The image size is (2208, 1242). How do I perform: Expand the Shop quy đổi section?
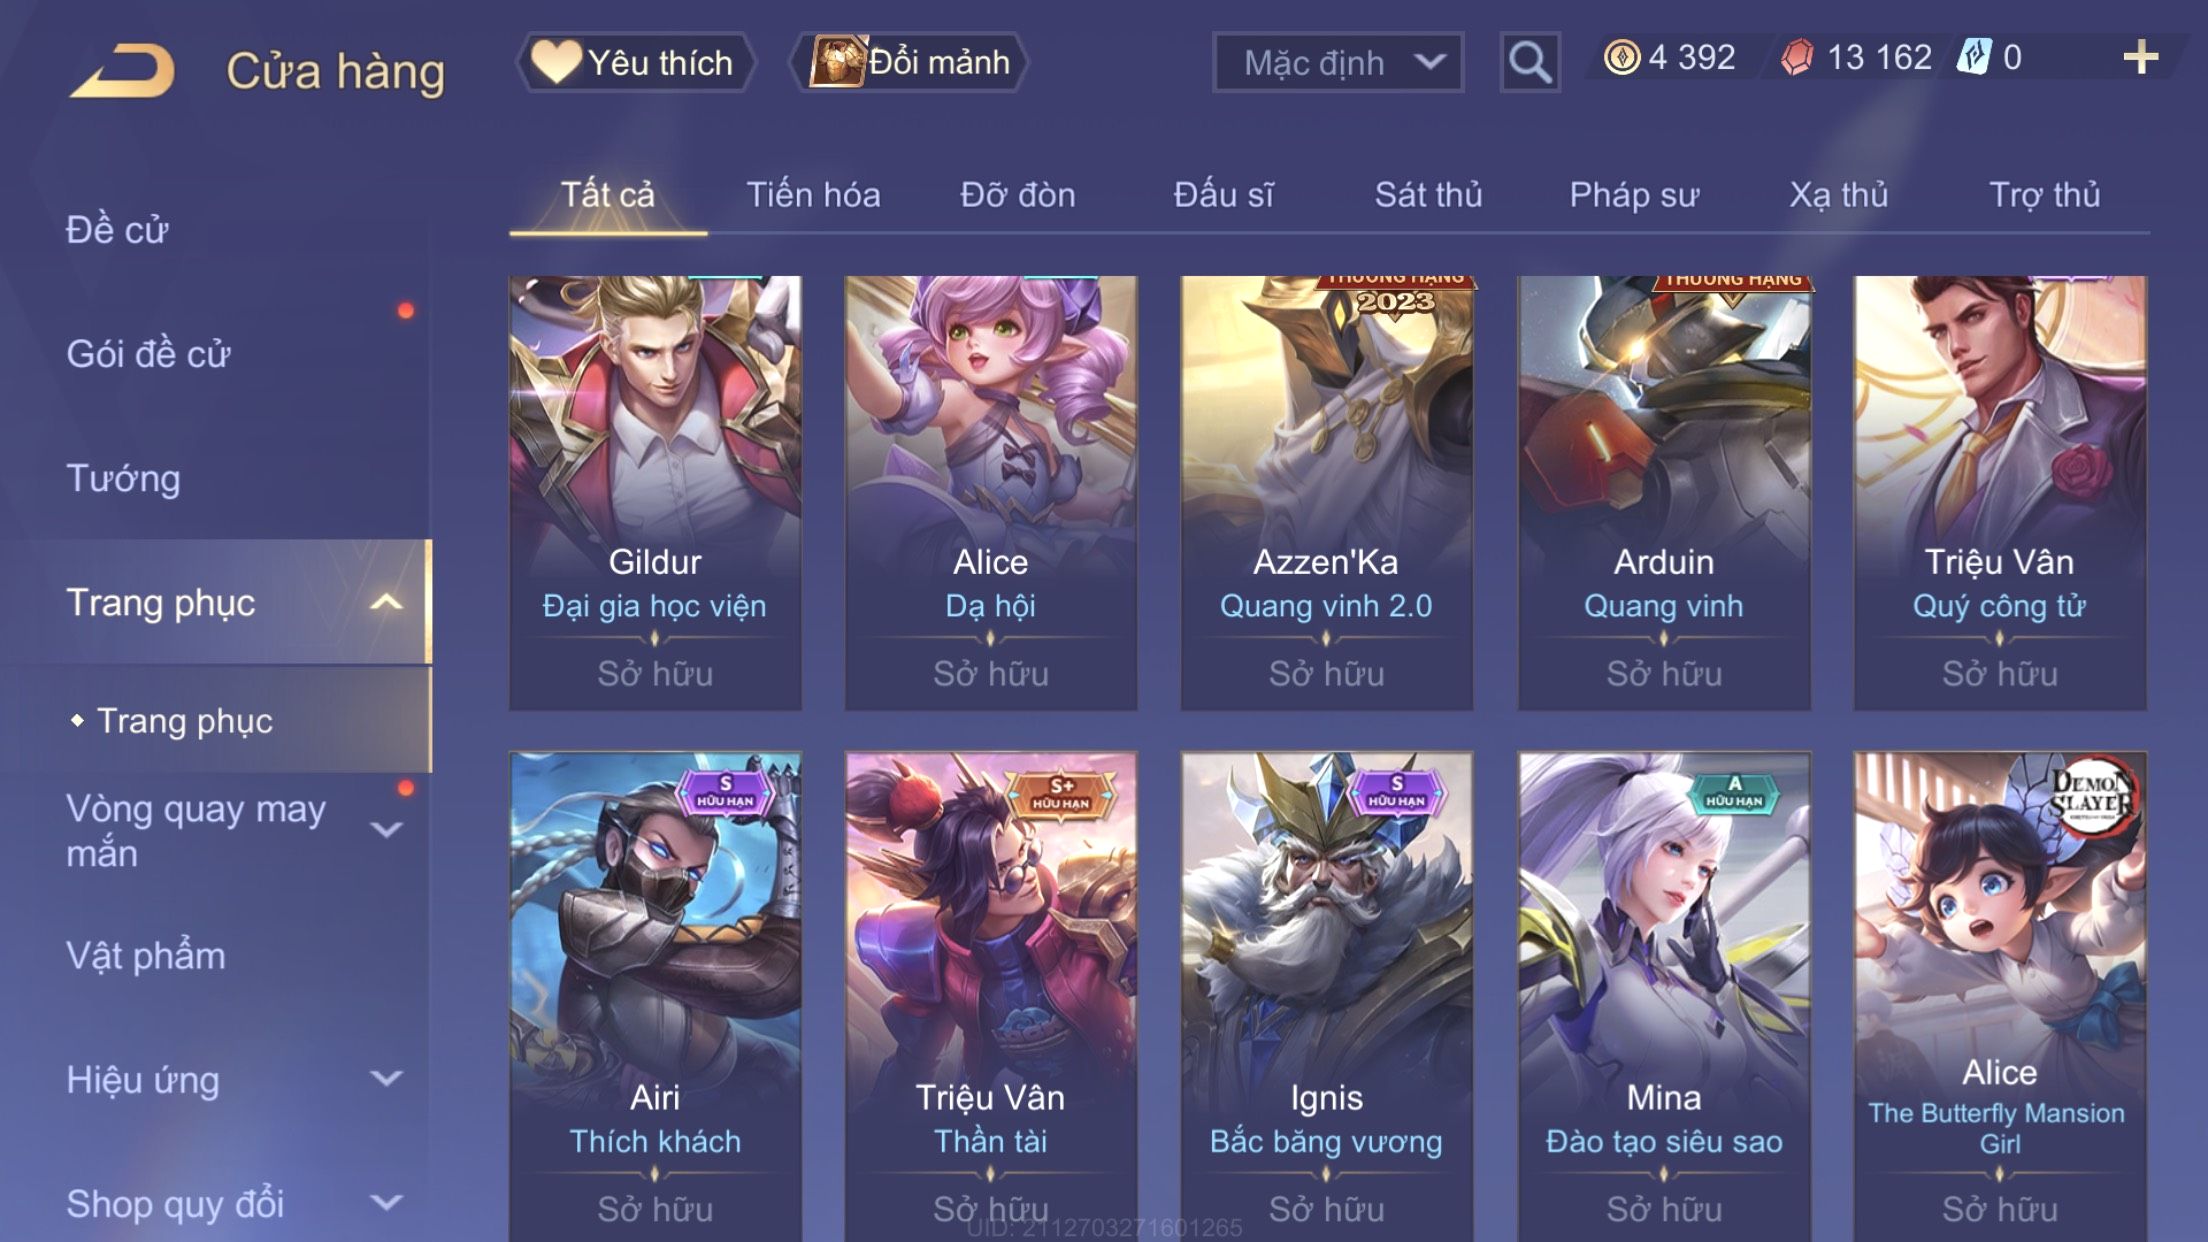(x=386, y=1203)
